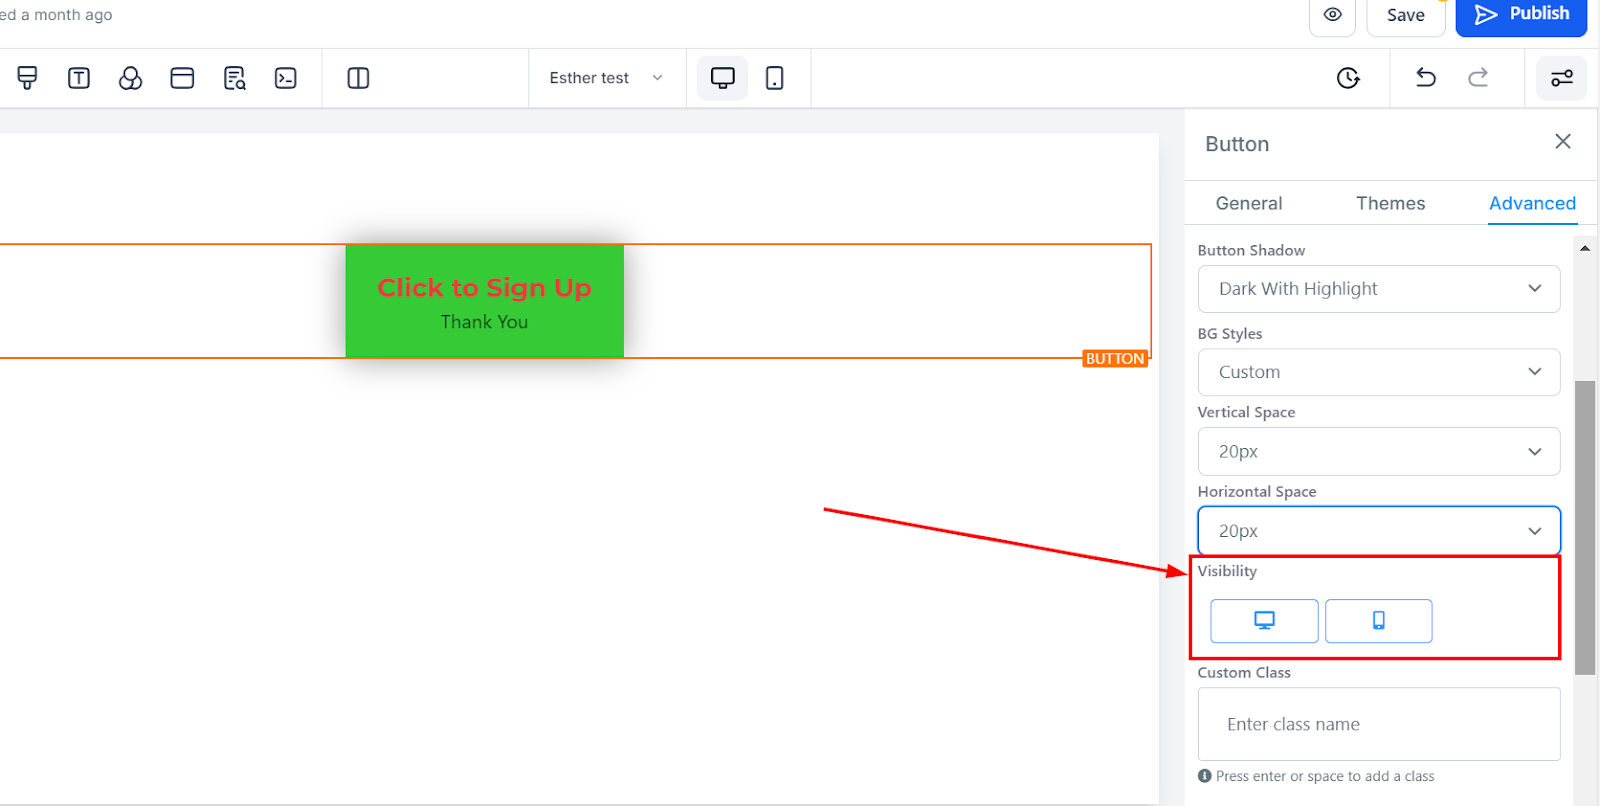
Task: Switch to desktop view in toolbar
Action: point(722,78)
